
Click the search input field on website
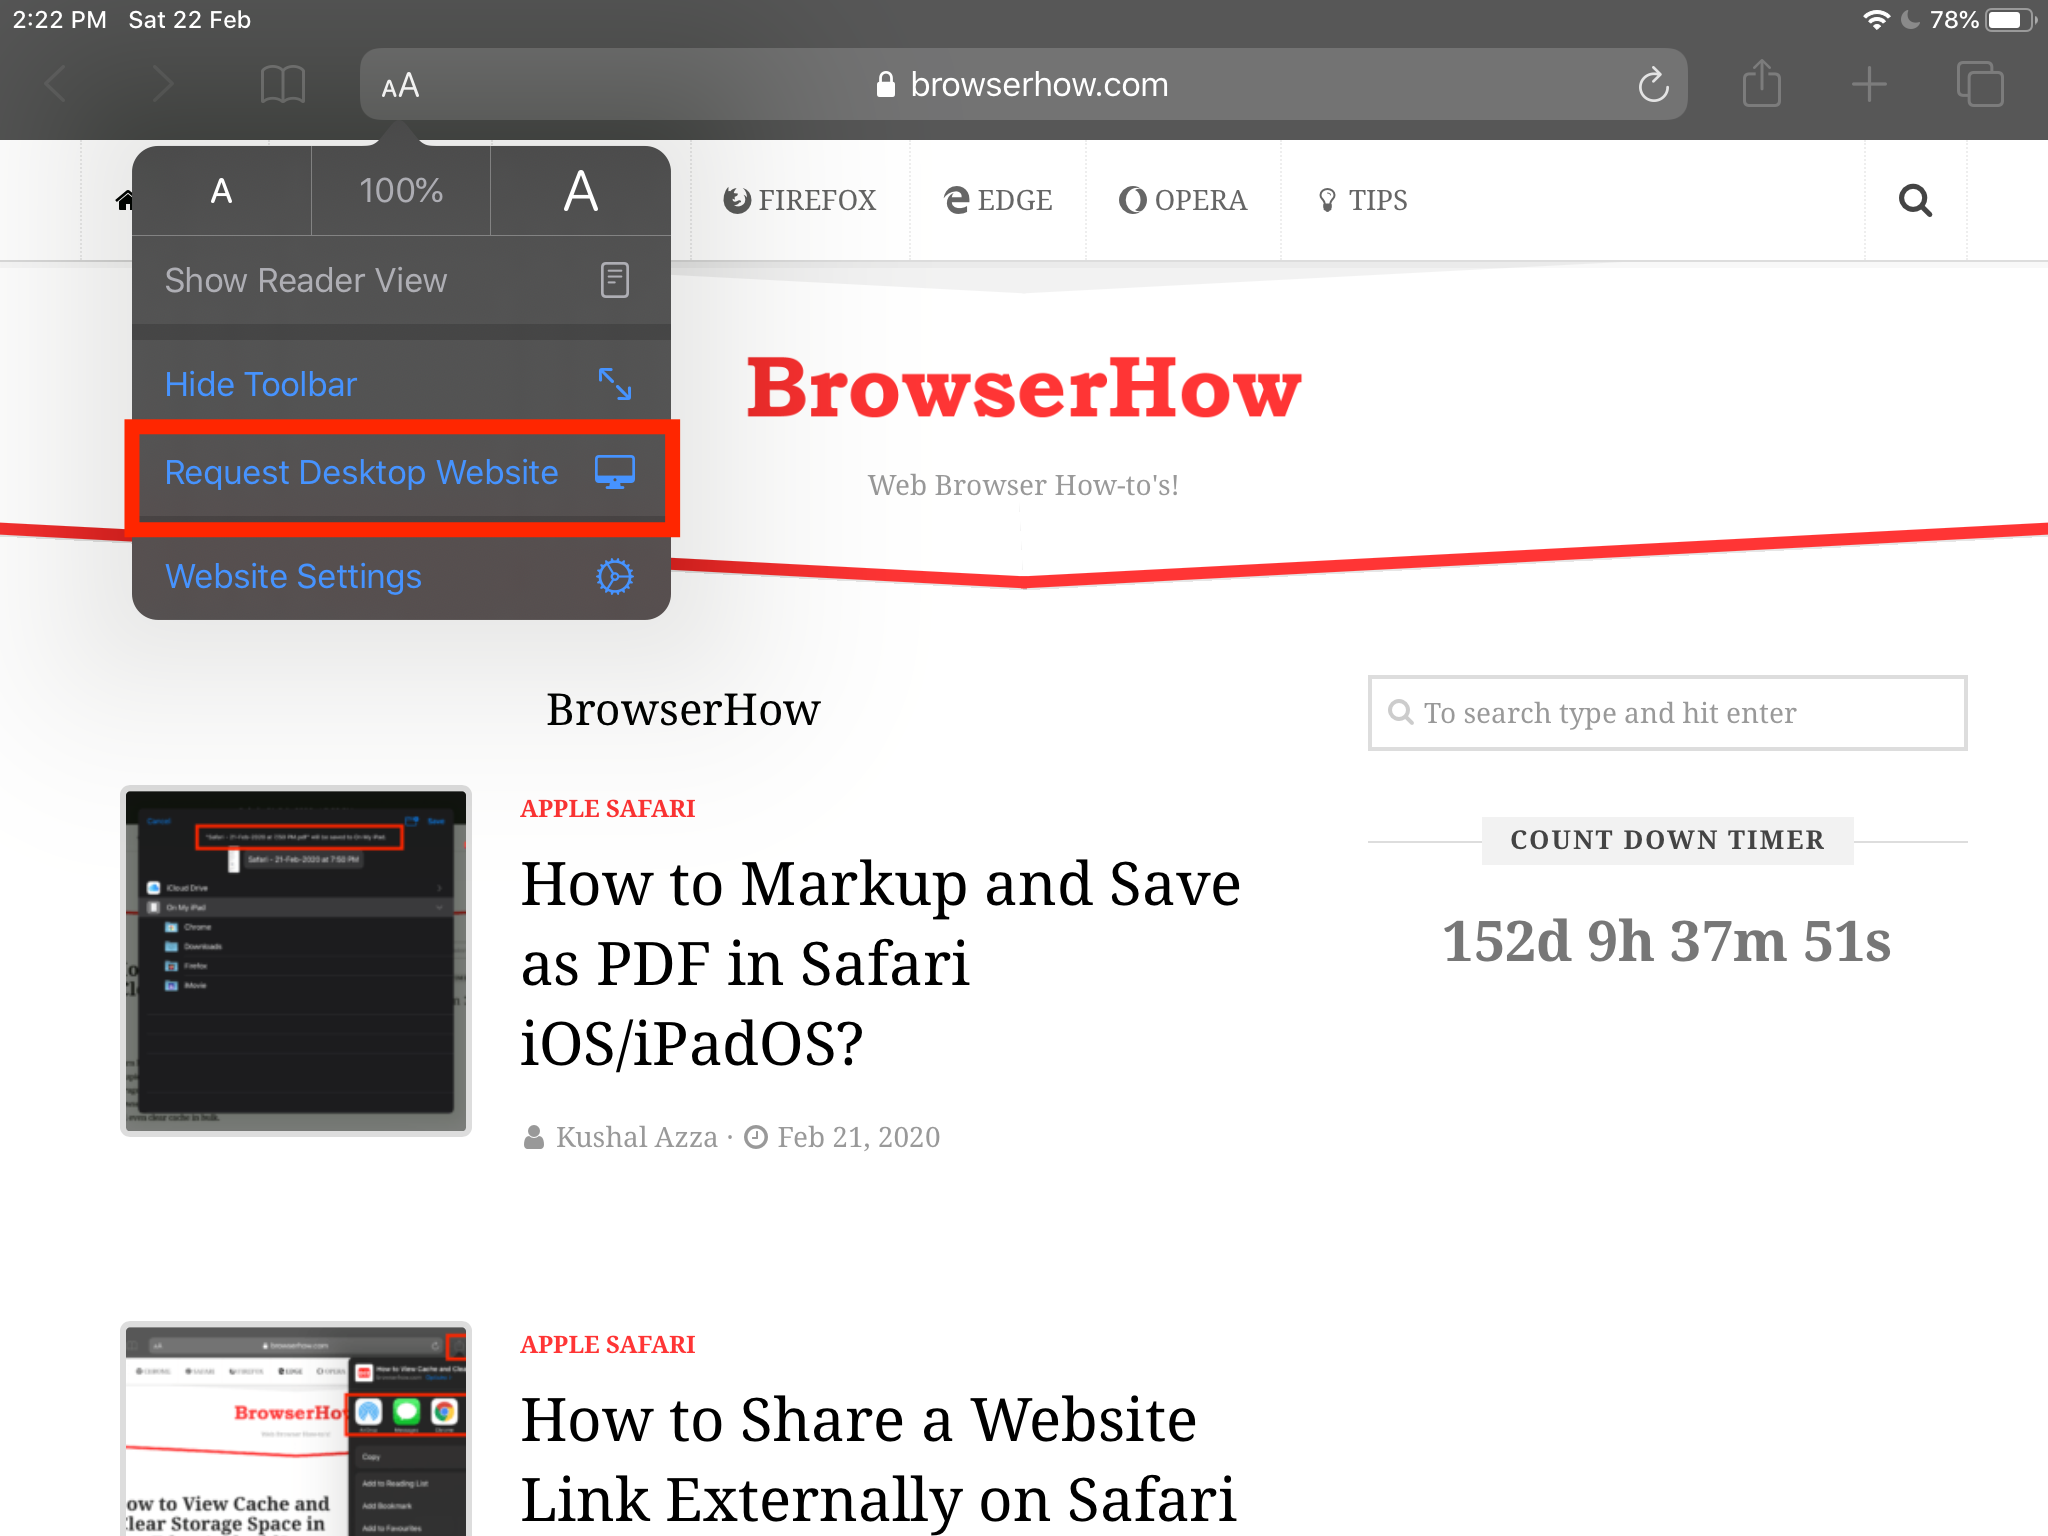coord(1666,712)
